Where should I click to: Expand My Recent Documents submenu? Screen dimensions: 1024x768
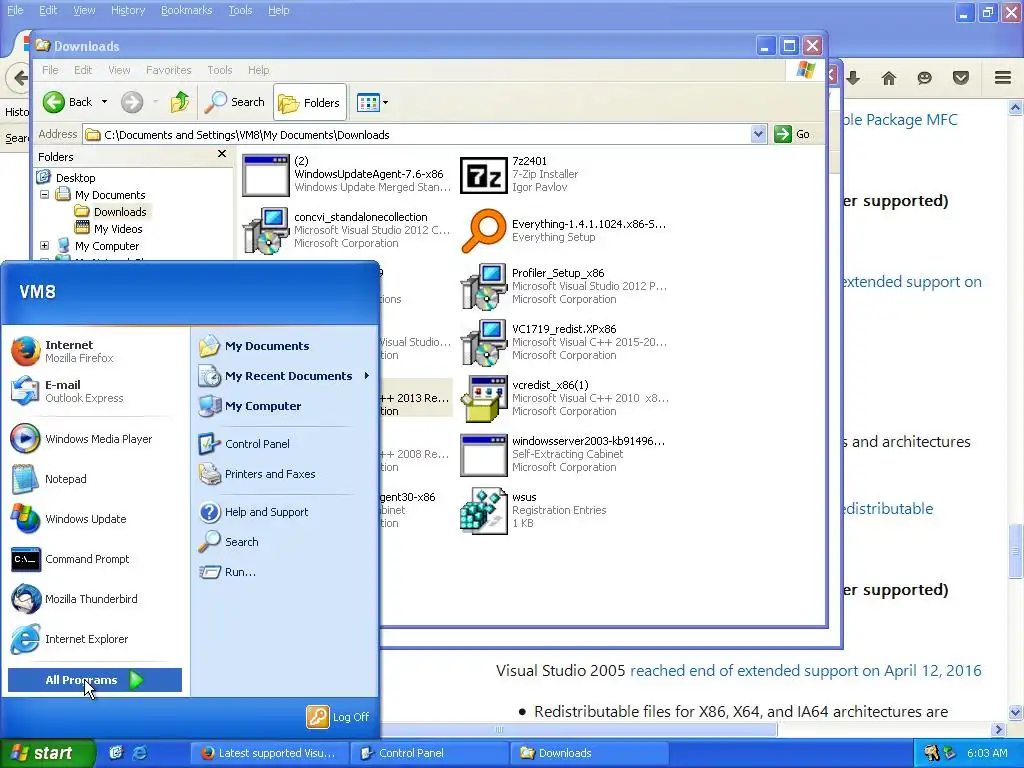pos(283,376)
